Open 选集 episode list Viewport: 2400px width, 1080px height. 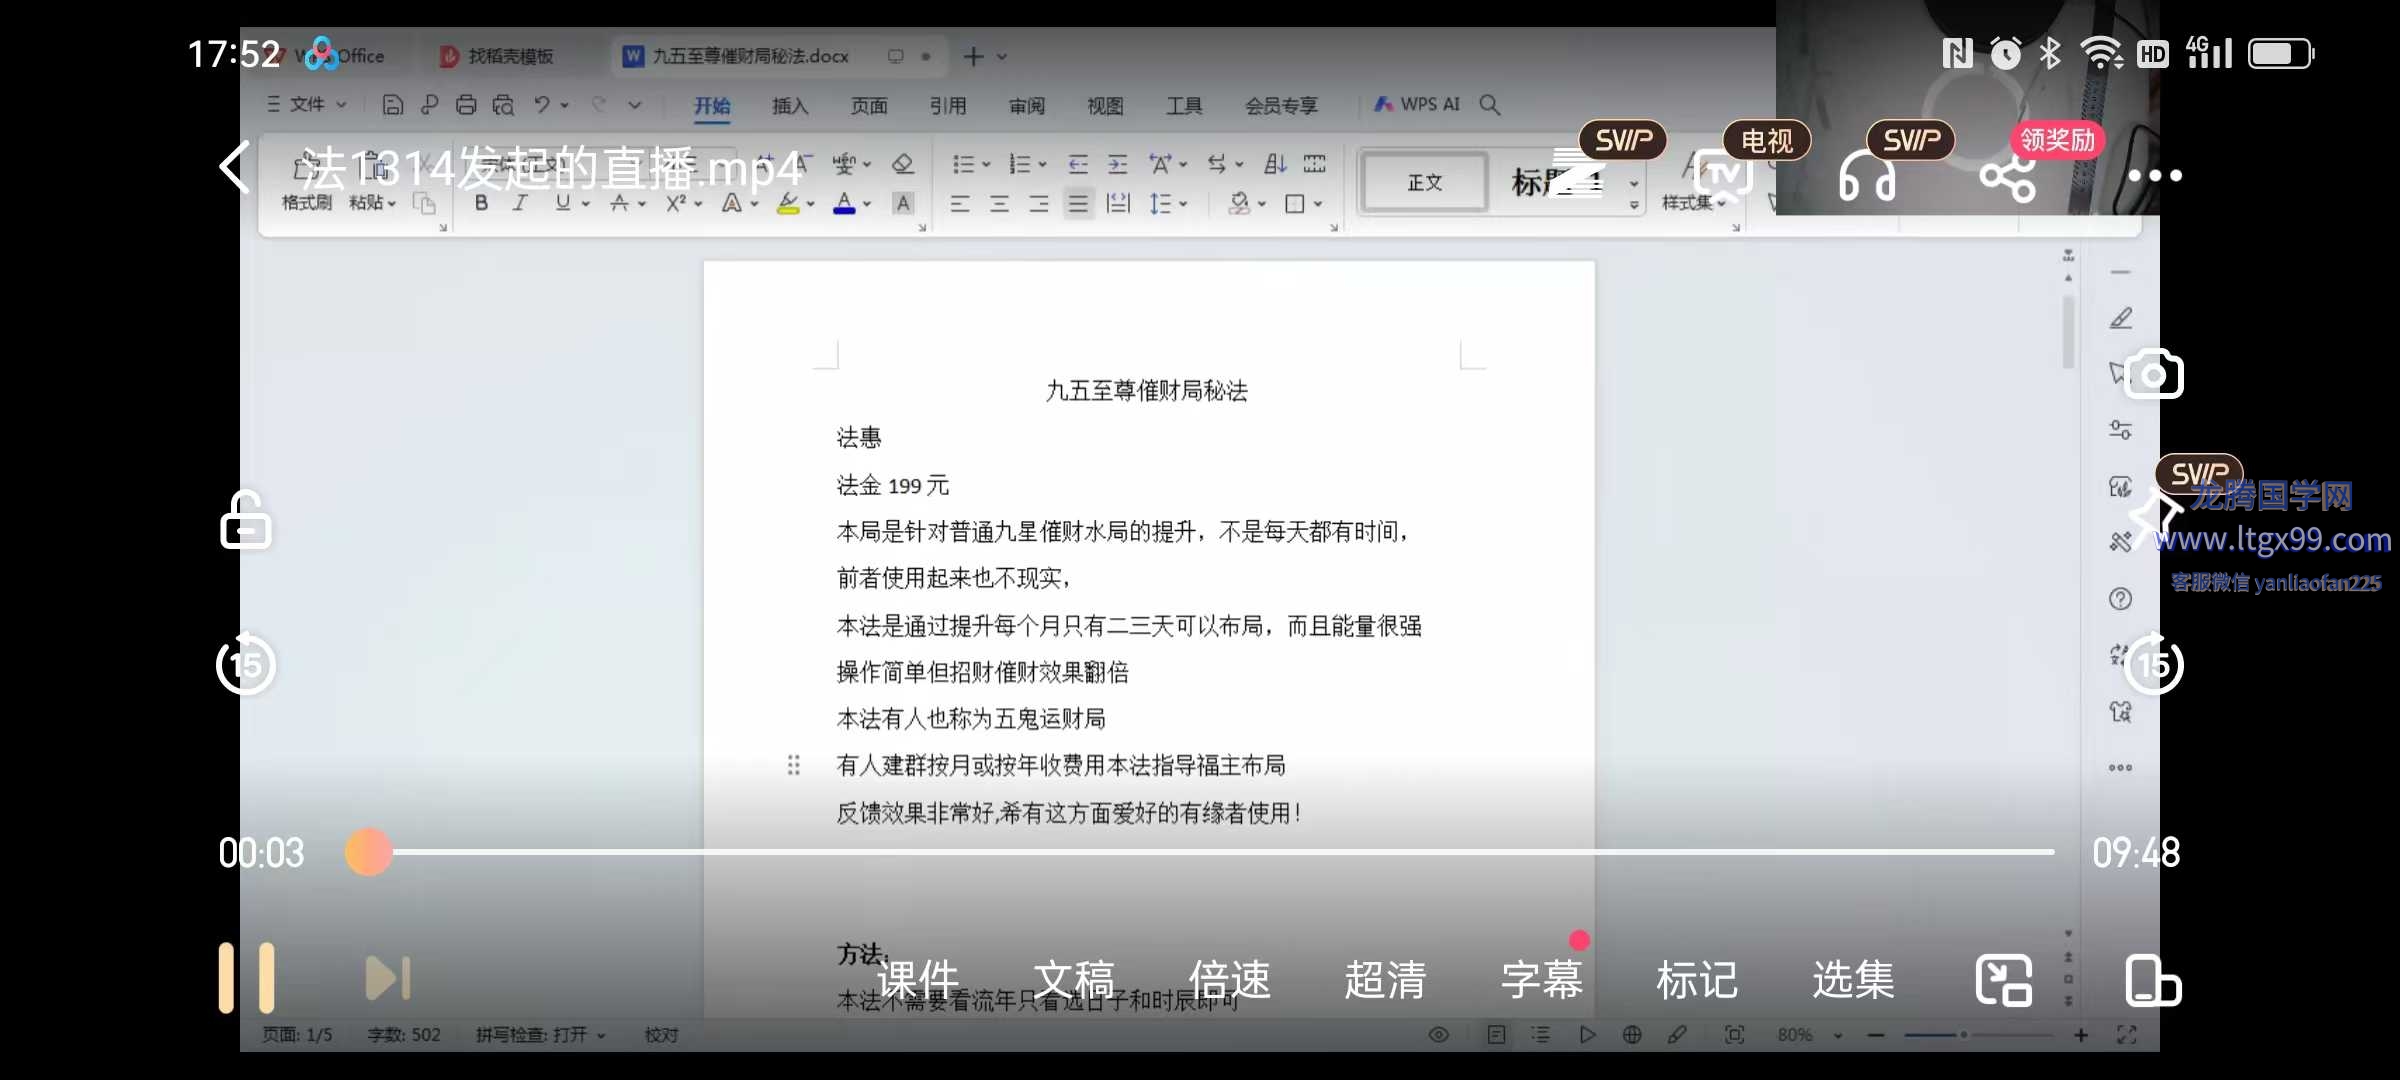(x=1854, y=979)
